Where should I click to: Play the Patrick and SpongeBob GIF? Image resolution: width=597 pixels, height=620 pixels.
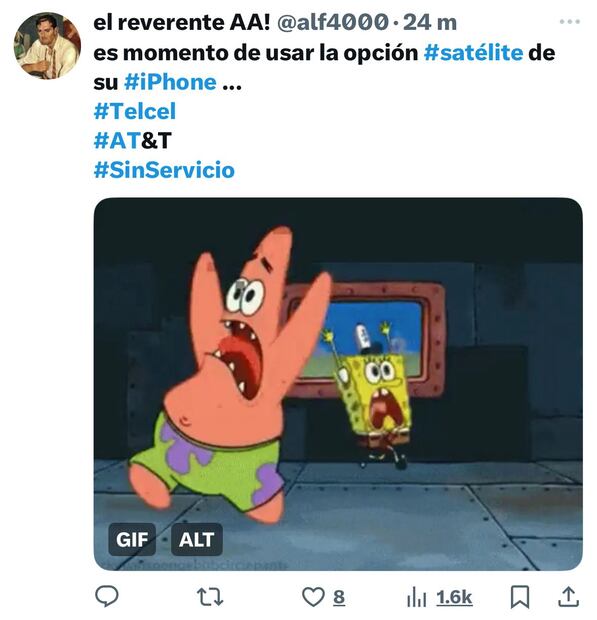[x=338, y=384]
